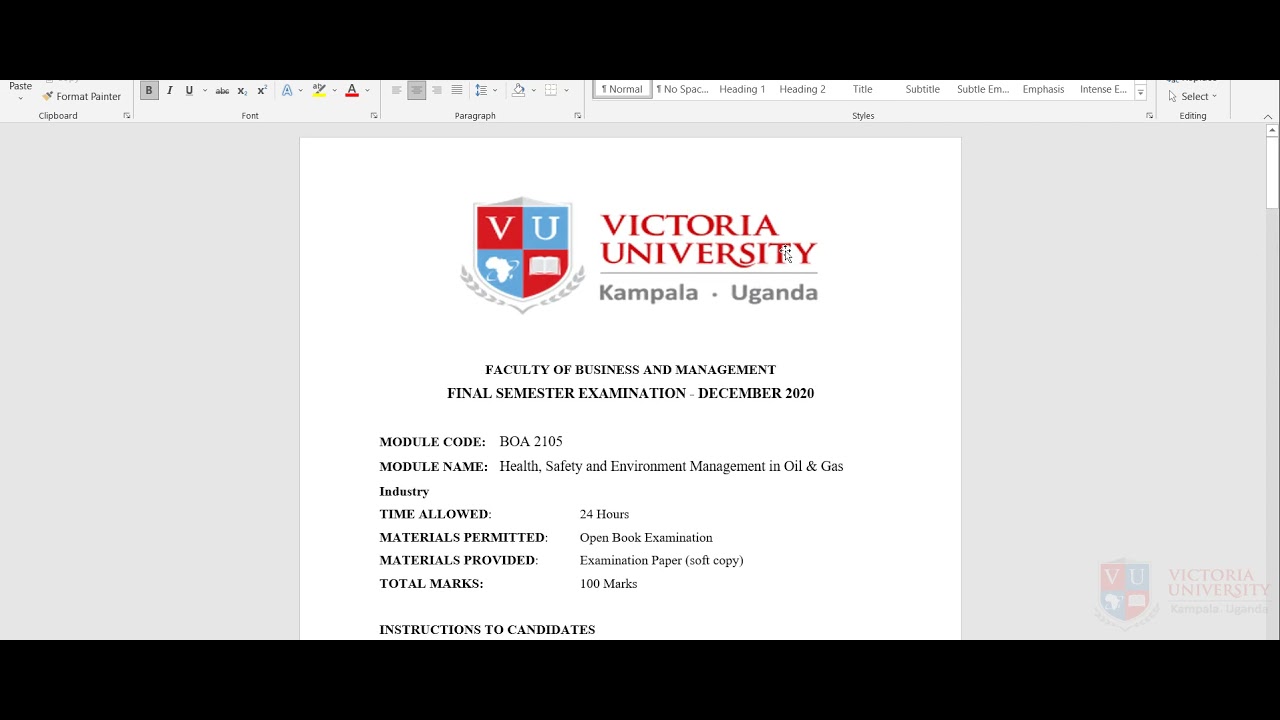This screenshot has width=1280, height=720.
Task: Click the 'TIME ALLOWED' label
Action: [433, 515]
